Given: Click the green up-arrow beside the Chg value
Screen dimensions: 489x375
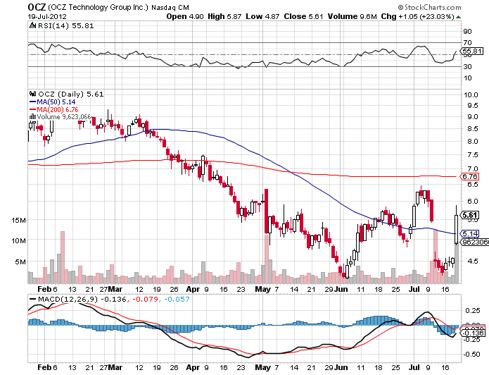Looking at the screenshot, I should (x=459, y=17).
